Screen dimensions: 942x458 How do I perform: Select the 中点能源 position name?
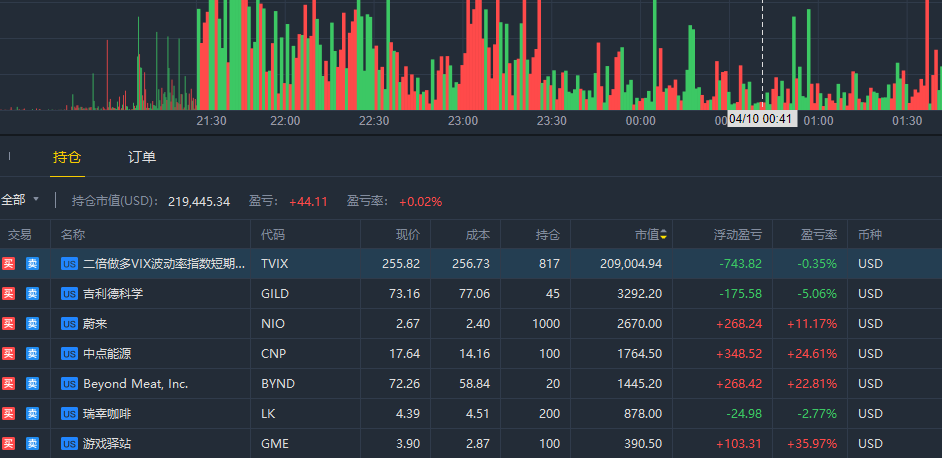(107, 354)
